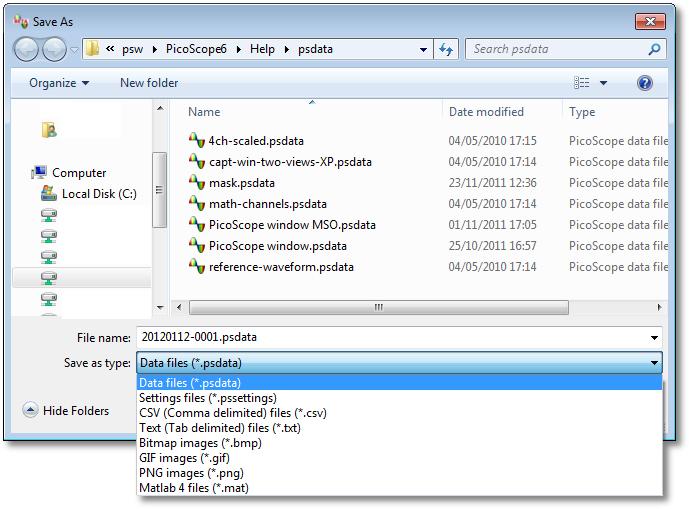Expand arrow after PicoScope6 in path
This screenshot has height=509, width=689.
pyautogui.click(x=239, y=49)
